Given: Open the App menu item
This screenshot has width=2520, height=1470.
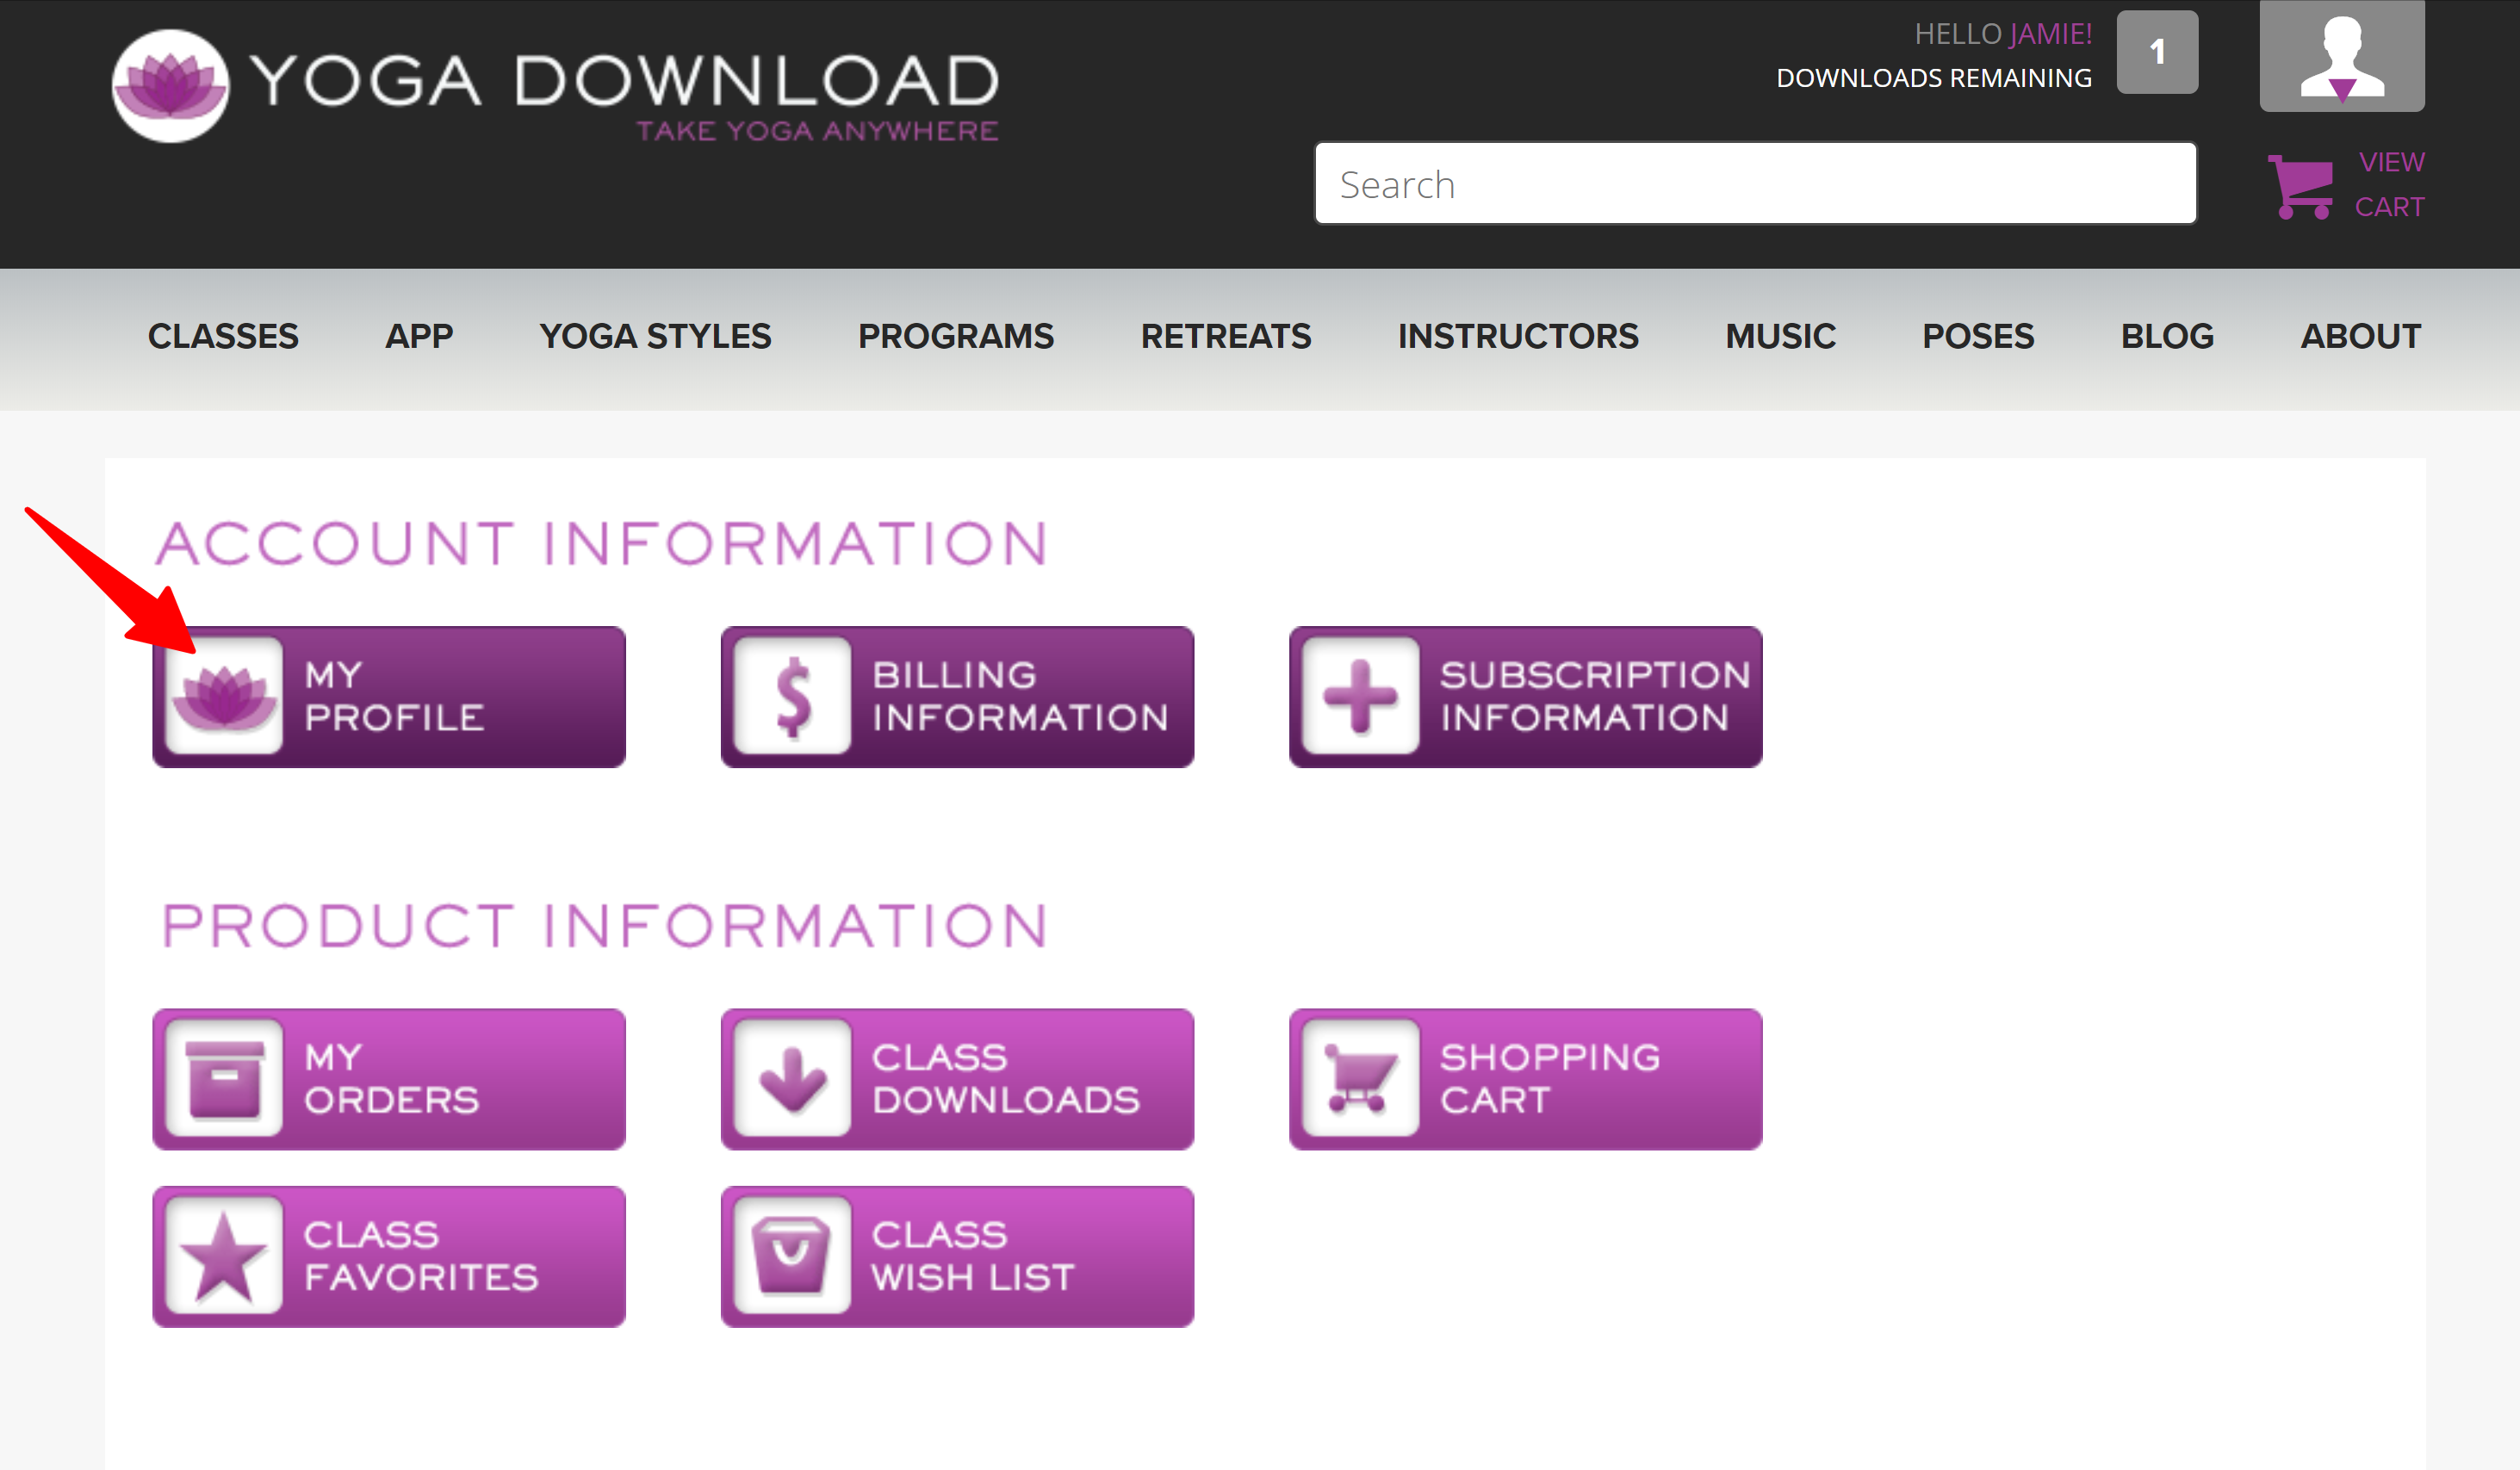Looking at the screenshot, I should [x=419, y=336].
